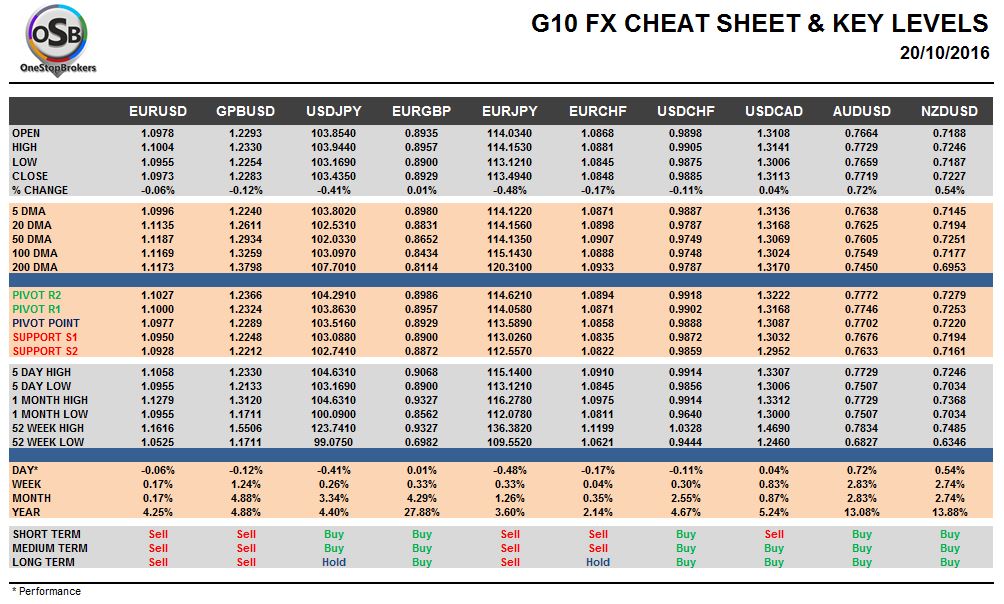The height and width of the screenshot is (604, 1004).
Task: Select the NZDUSD column header
Action: pos(949,111)
